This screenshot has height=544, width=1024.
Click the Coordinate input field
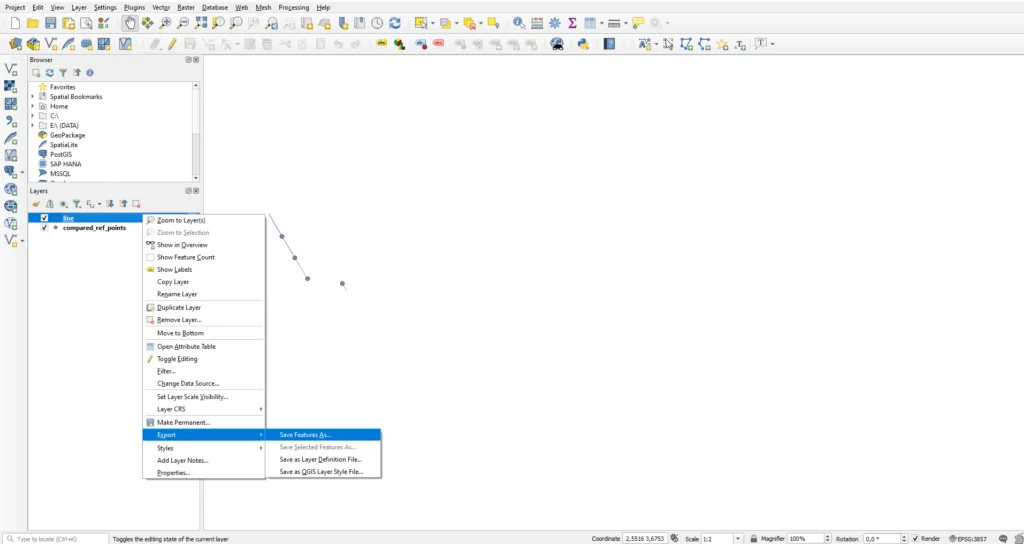point(645,538)
